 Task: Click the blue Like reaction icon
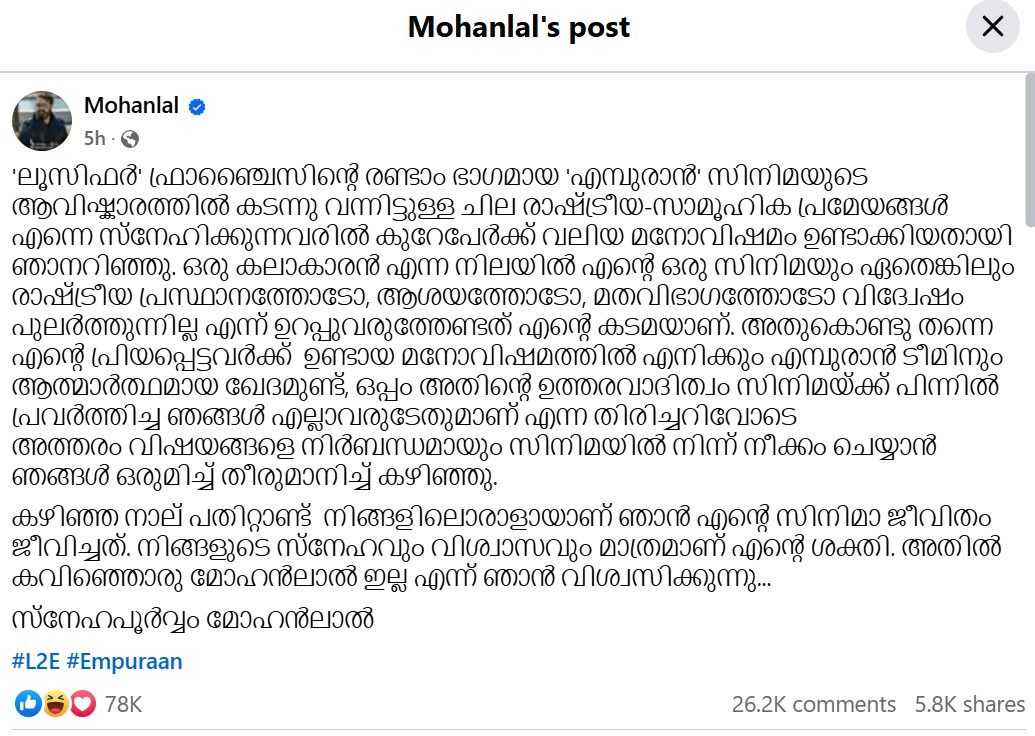tap(28, 704)
